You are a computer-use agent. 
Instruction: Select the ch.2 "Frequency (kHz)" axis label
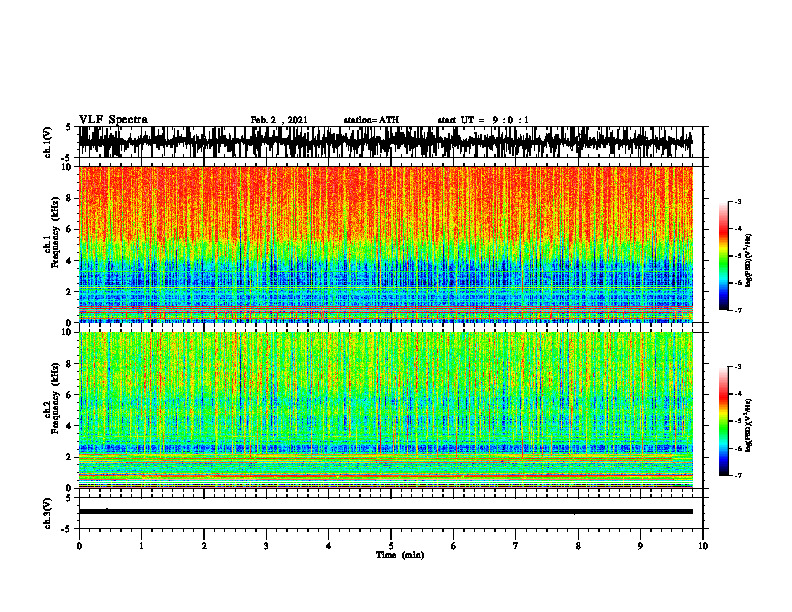55,398
